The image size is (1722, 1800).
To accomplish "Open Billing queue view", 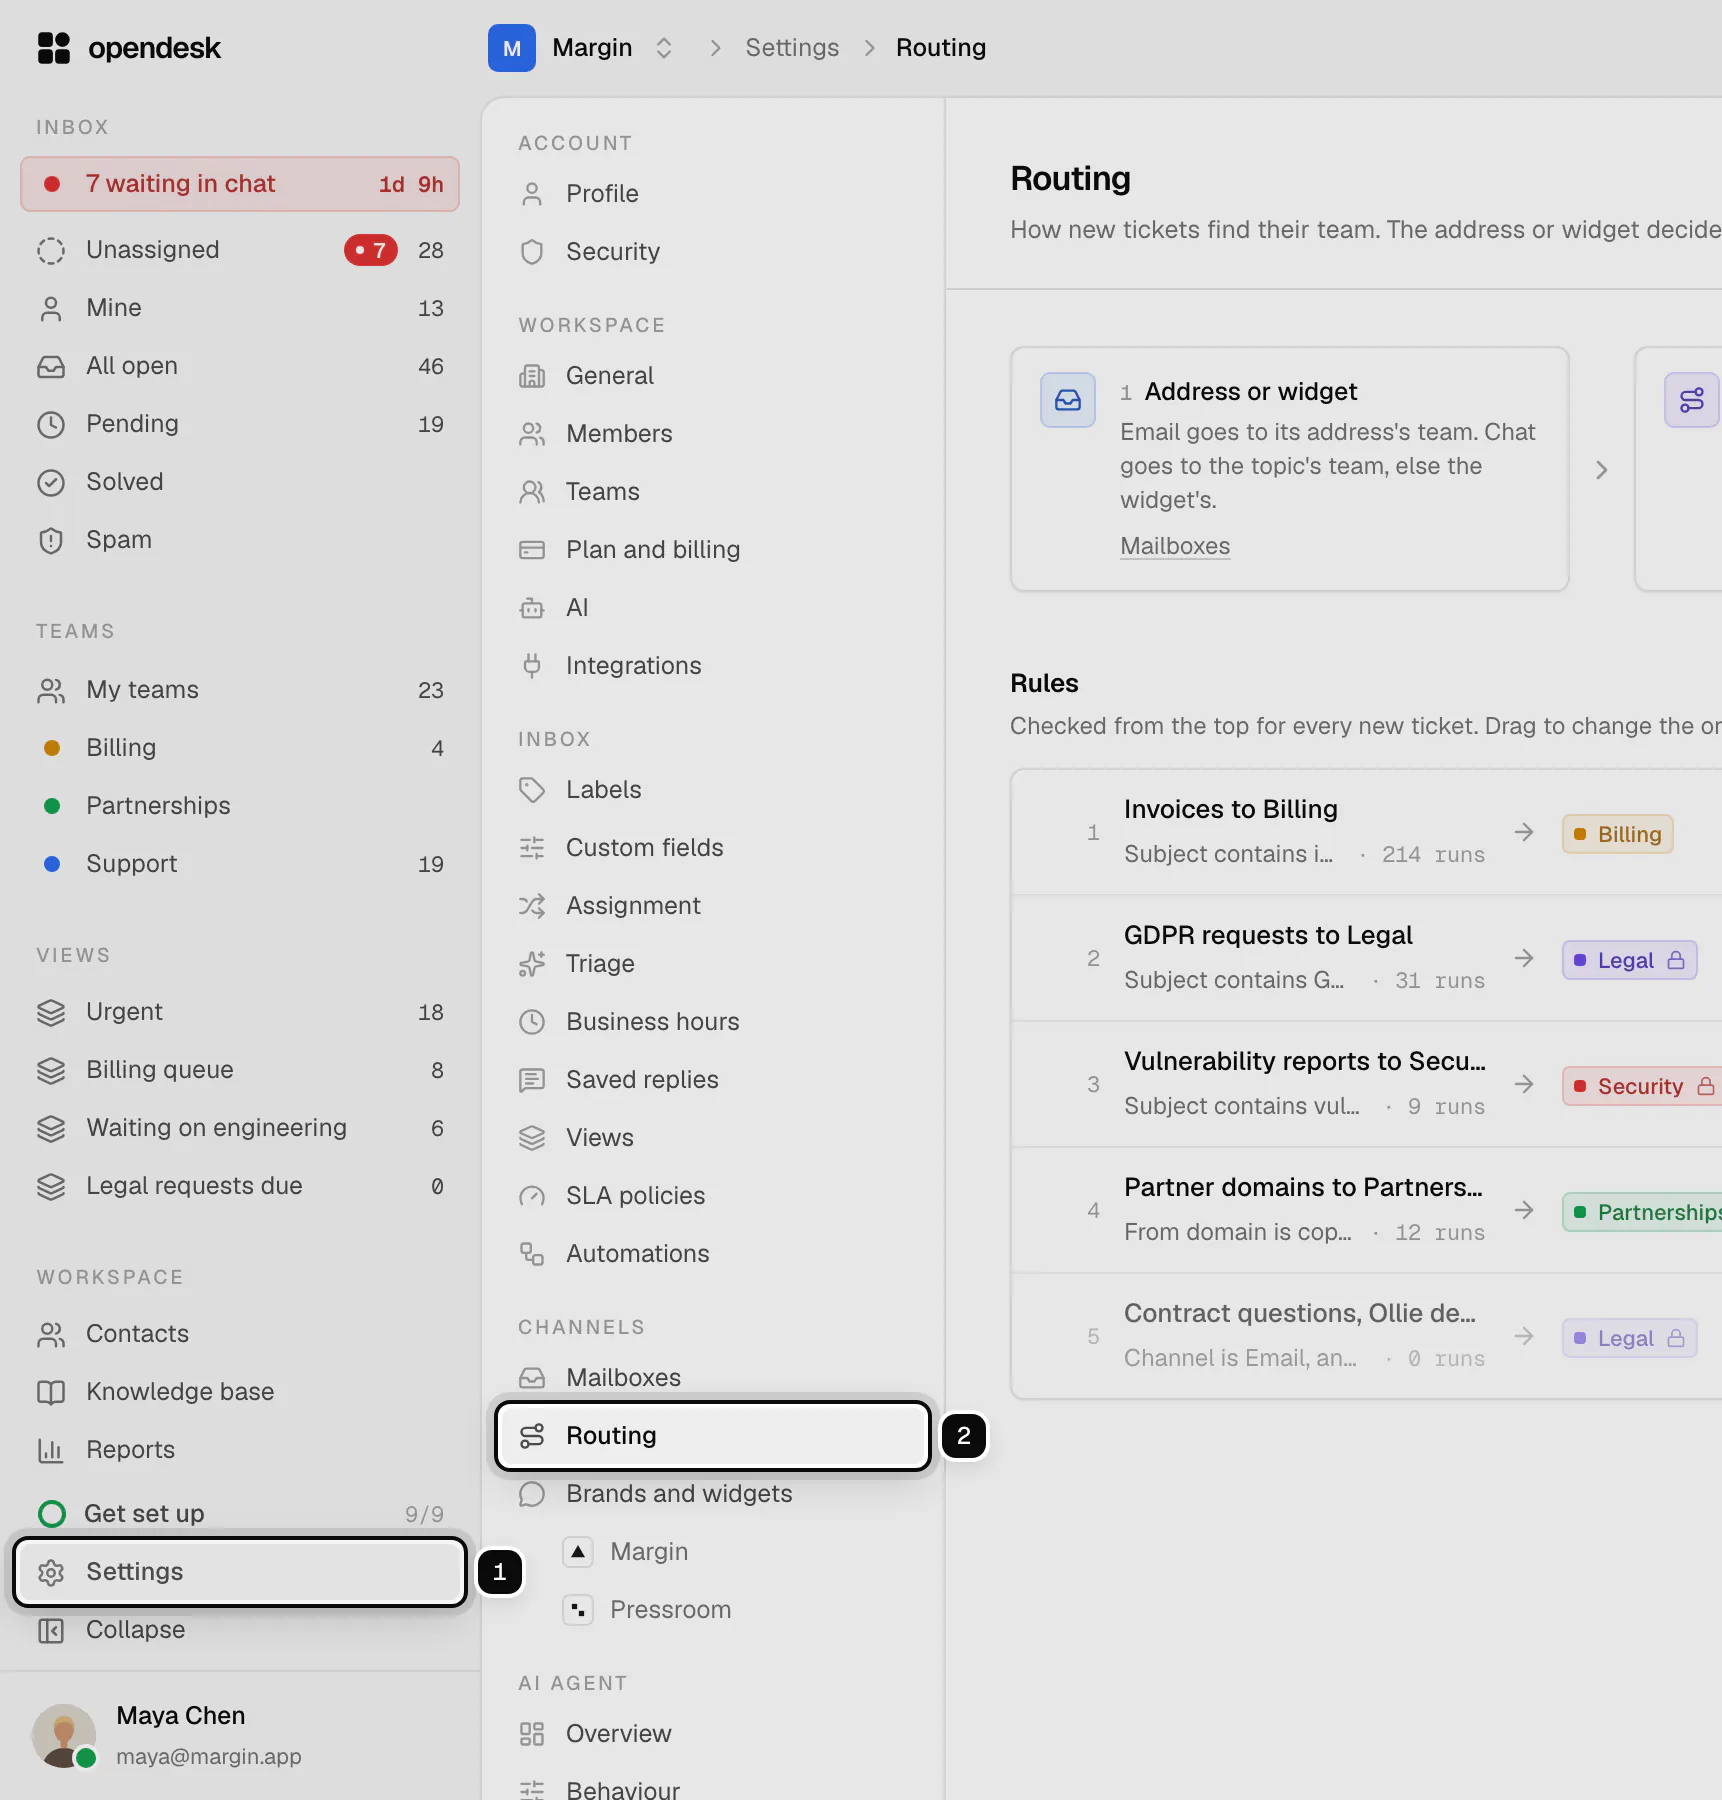I will pos(240,1070).
